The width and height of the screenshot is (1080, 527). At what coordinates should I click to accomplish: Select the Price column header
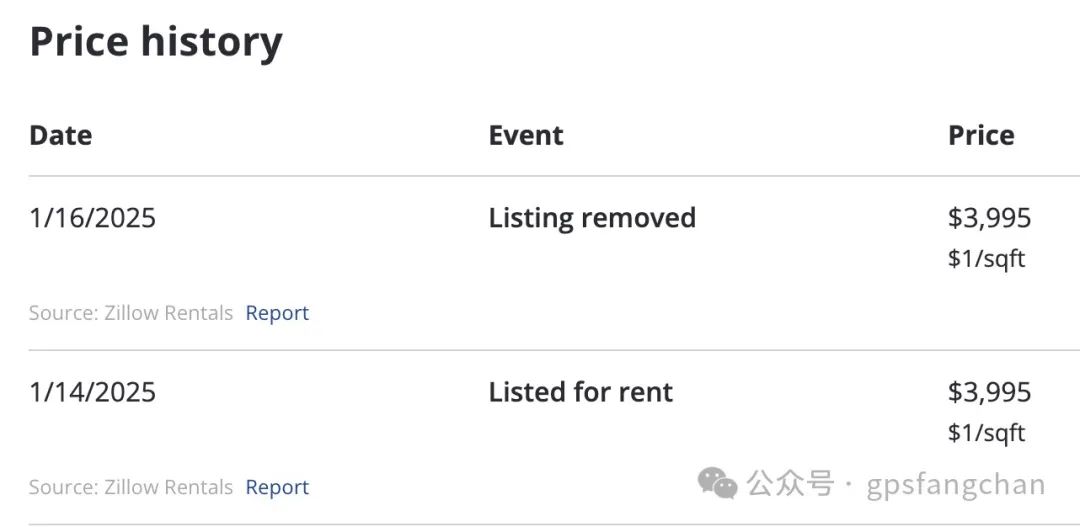tap(981, 135)
